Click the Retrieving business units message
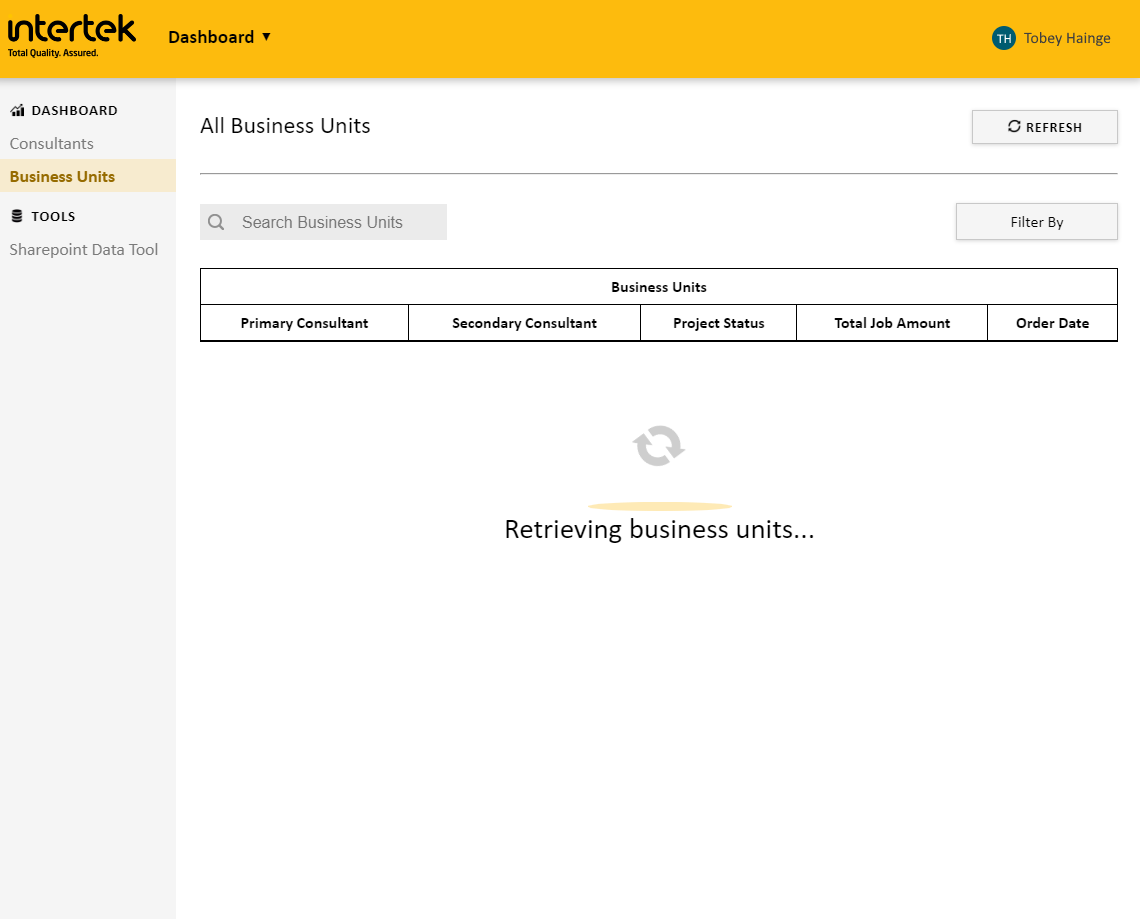This screenshot has height=919, width=1140. coord(659,529)
